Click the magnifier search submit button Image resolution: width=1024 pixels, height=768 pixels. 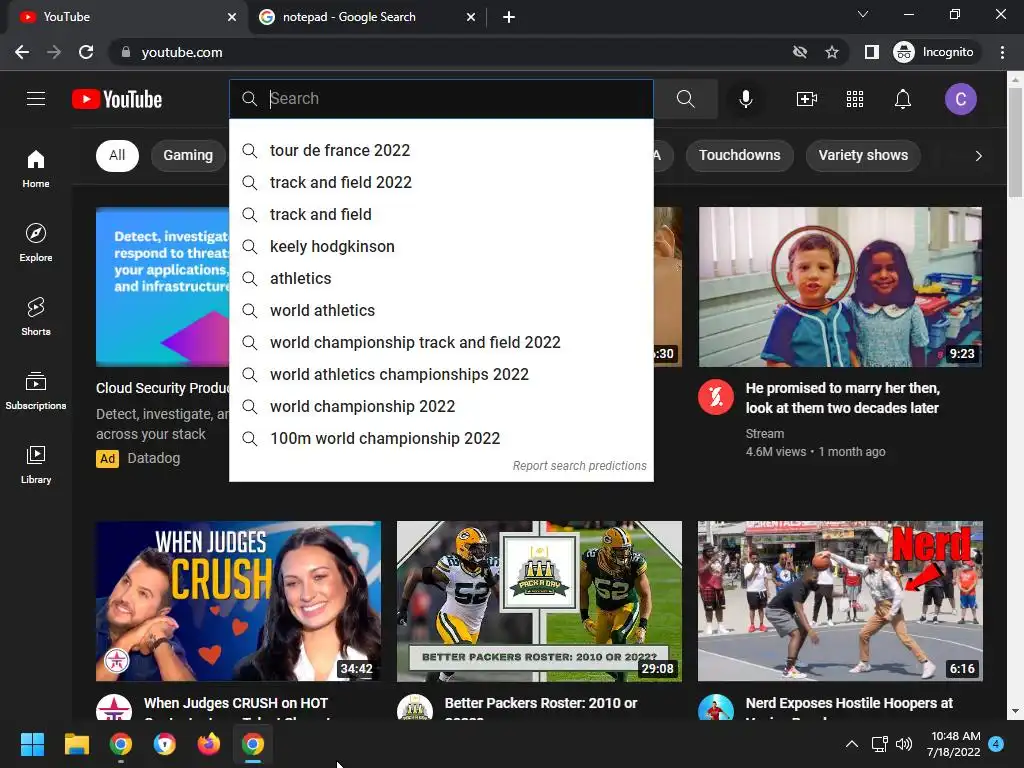pos(686,99)
